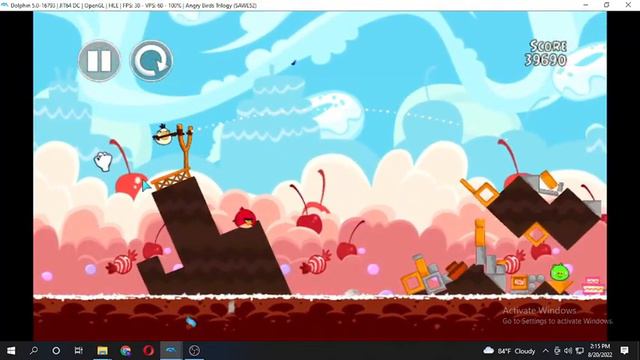Maximize the Dolphin emulator window
Viewport: 640px width, 360px height.
(x=607, y=5)
